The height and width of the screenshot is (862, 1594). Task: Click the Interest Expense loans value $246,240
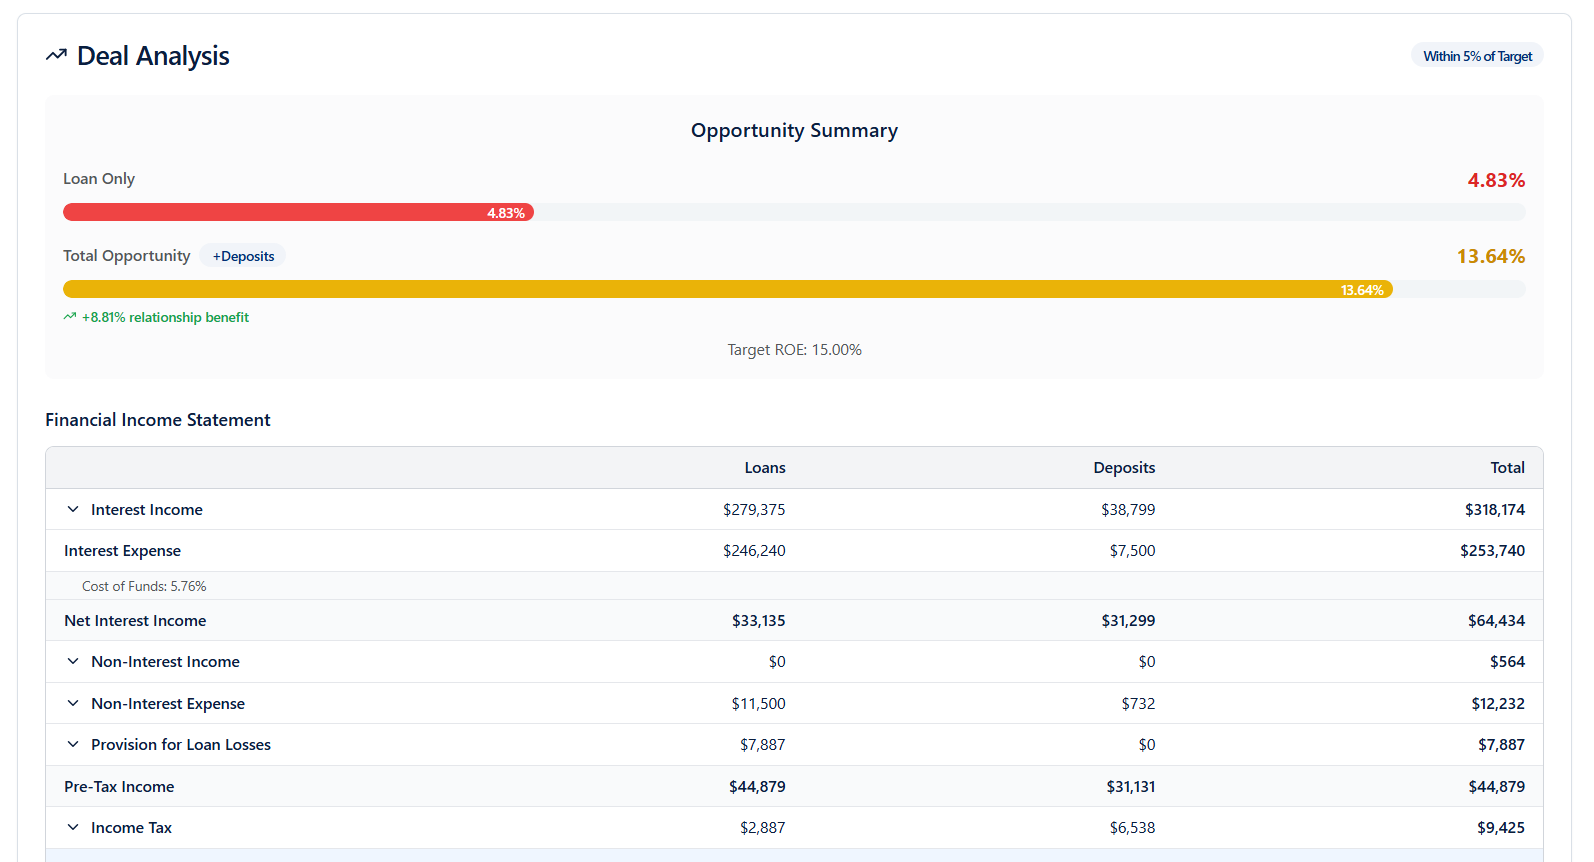(754, 551)
